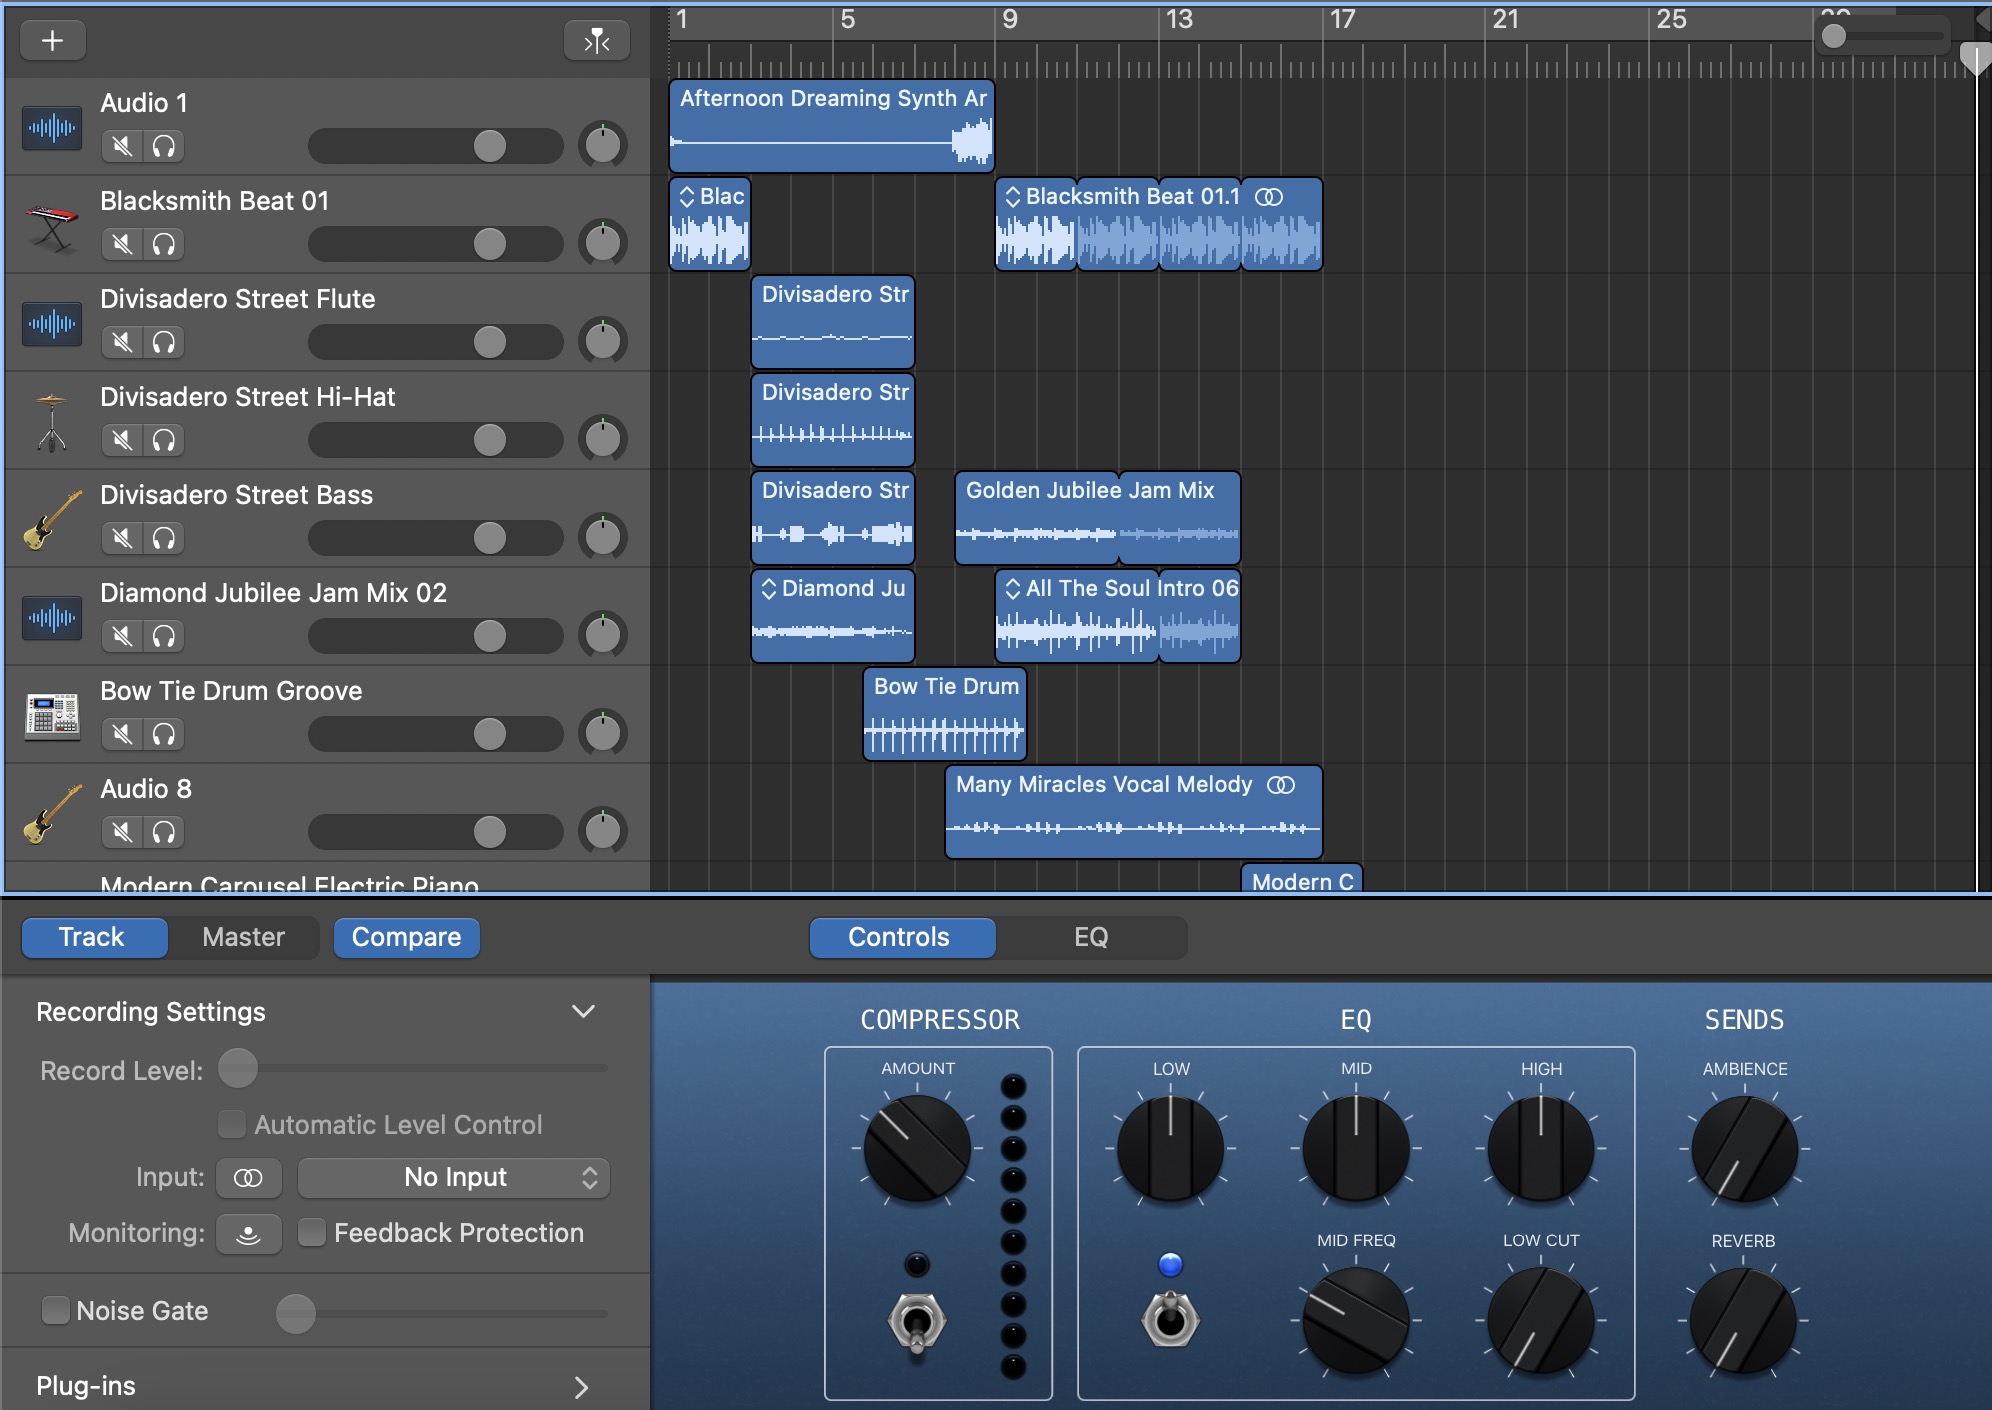Toggle the stereo input format icon
The width and height of the screenshot is (1992, 1410).
248,1178
